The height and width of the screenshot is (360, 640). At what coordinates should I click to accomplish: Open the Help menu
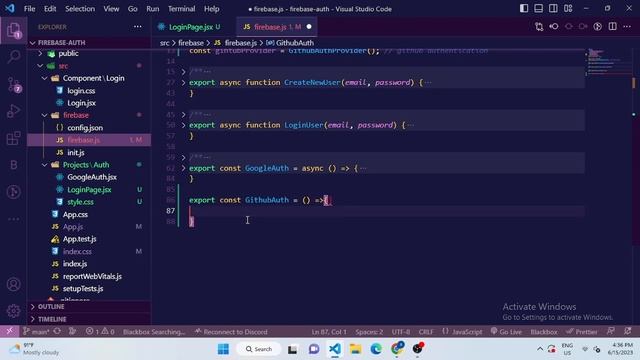[211, 9]
